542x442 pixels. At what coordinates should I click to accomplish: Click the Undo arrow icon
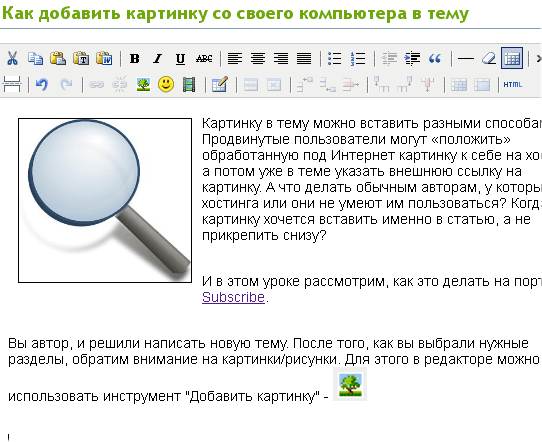(41, 84)
